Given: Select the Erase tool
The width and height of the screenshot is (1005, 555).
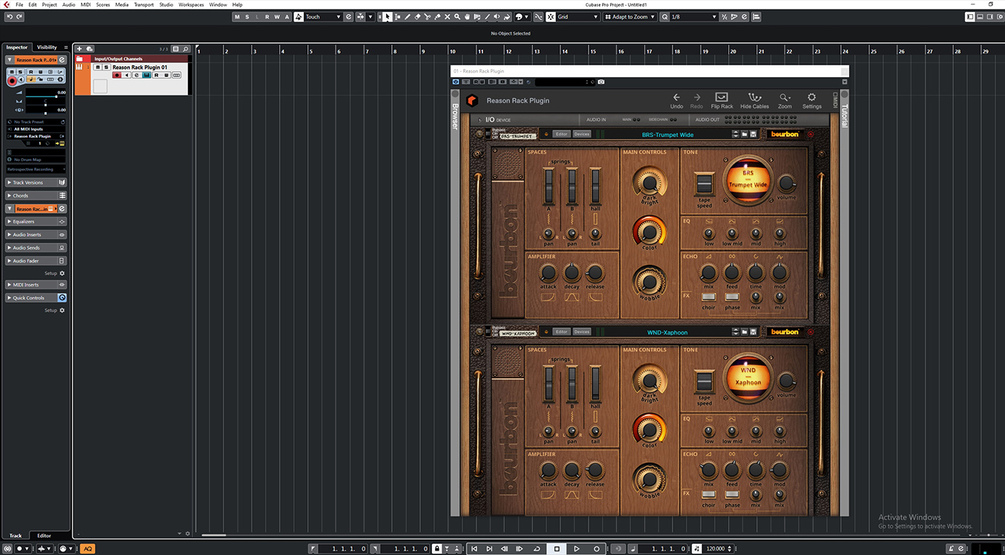Looking at the screenshot, I should 417,17.
